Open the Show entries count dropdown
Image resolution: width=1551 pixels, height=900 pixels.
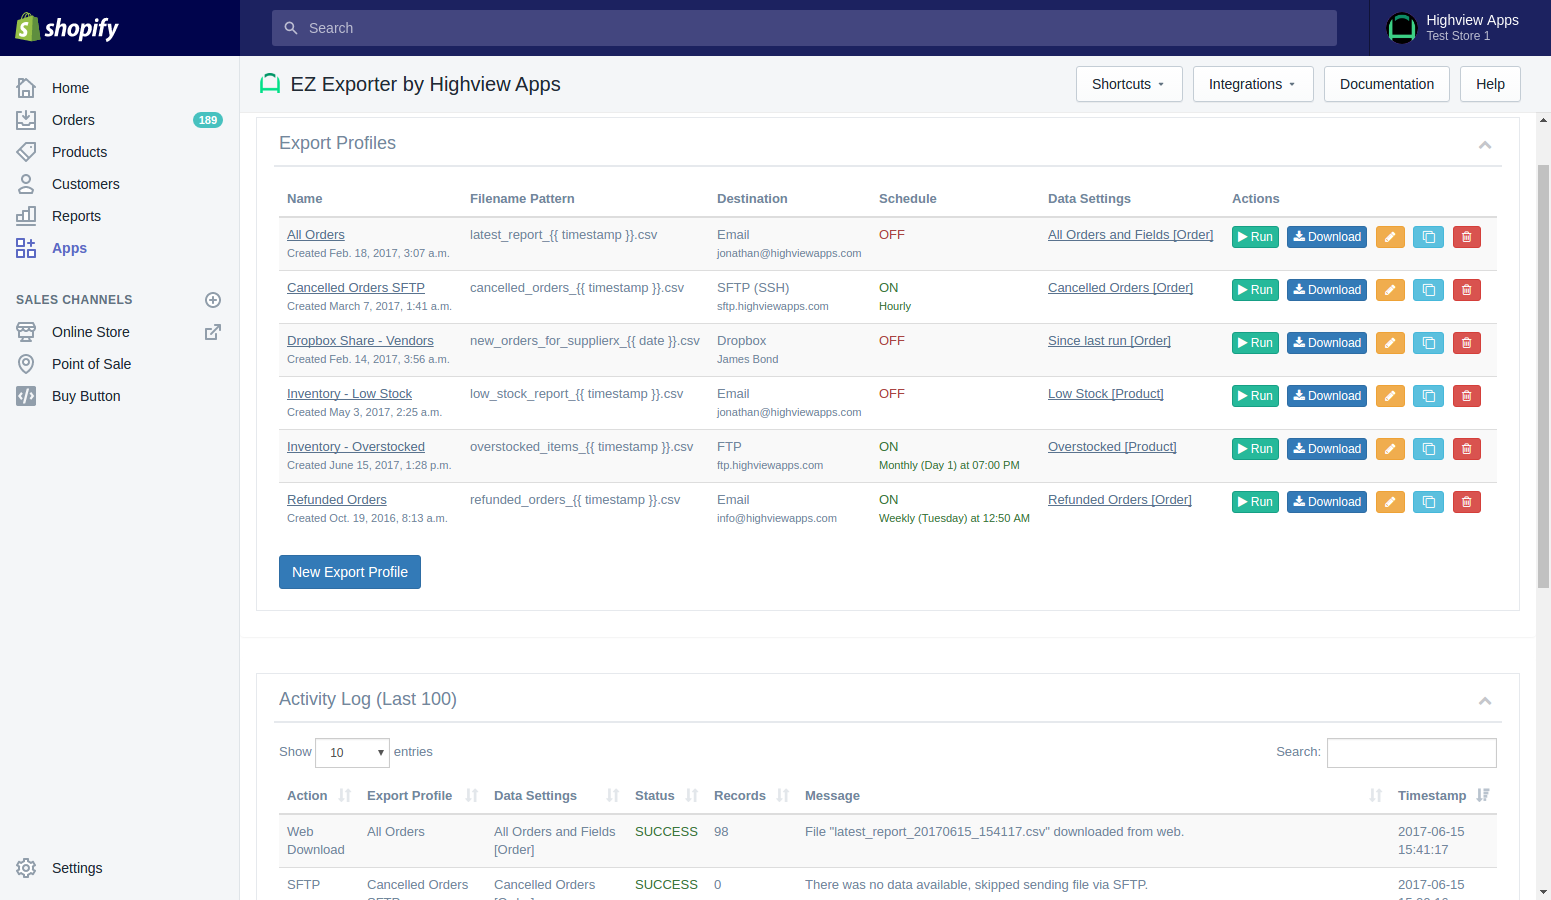(x=352, y=753)
